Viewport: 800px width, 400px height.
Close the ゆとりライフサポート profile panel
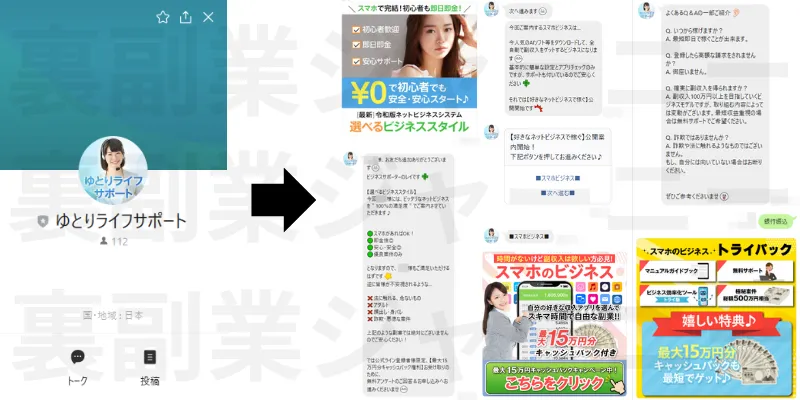pos(208,17)
